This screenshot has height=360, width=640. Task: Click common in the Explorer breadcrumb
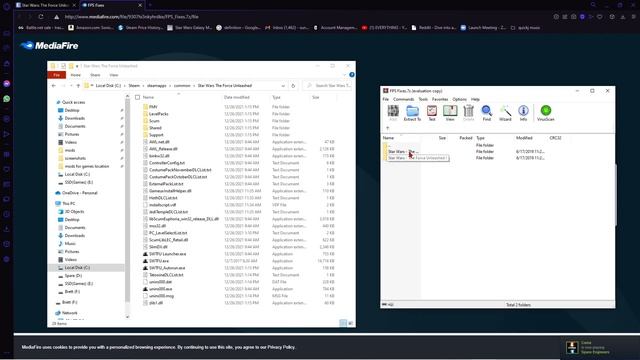(x=182, y=86)
